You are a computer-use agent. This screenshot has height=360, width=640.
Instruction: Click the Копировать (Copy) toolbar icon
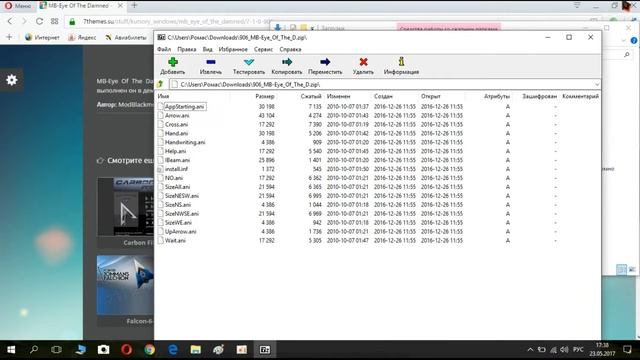click(287, 62)
